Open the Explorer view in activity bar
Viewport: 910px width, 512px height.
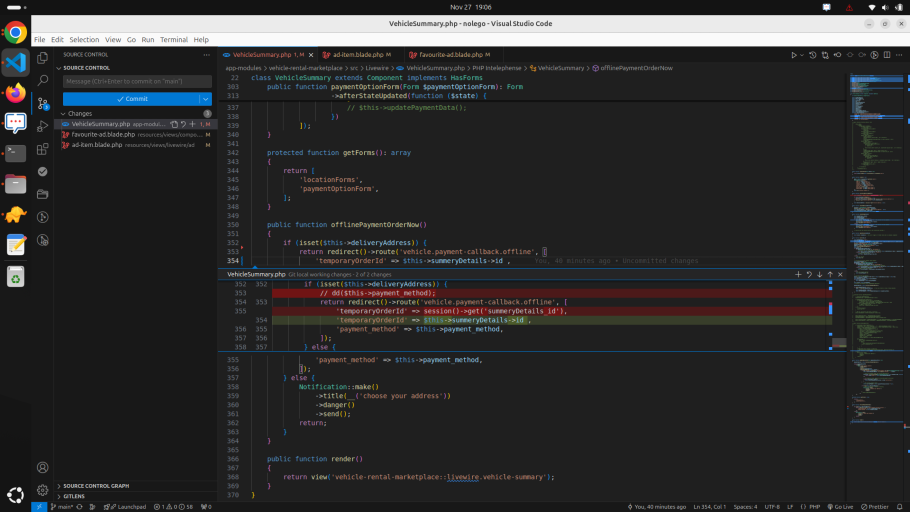(43, 58)
